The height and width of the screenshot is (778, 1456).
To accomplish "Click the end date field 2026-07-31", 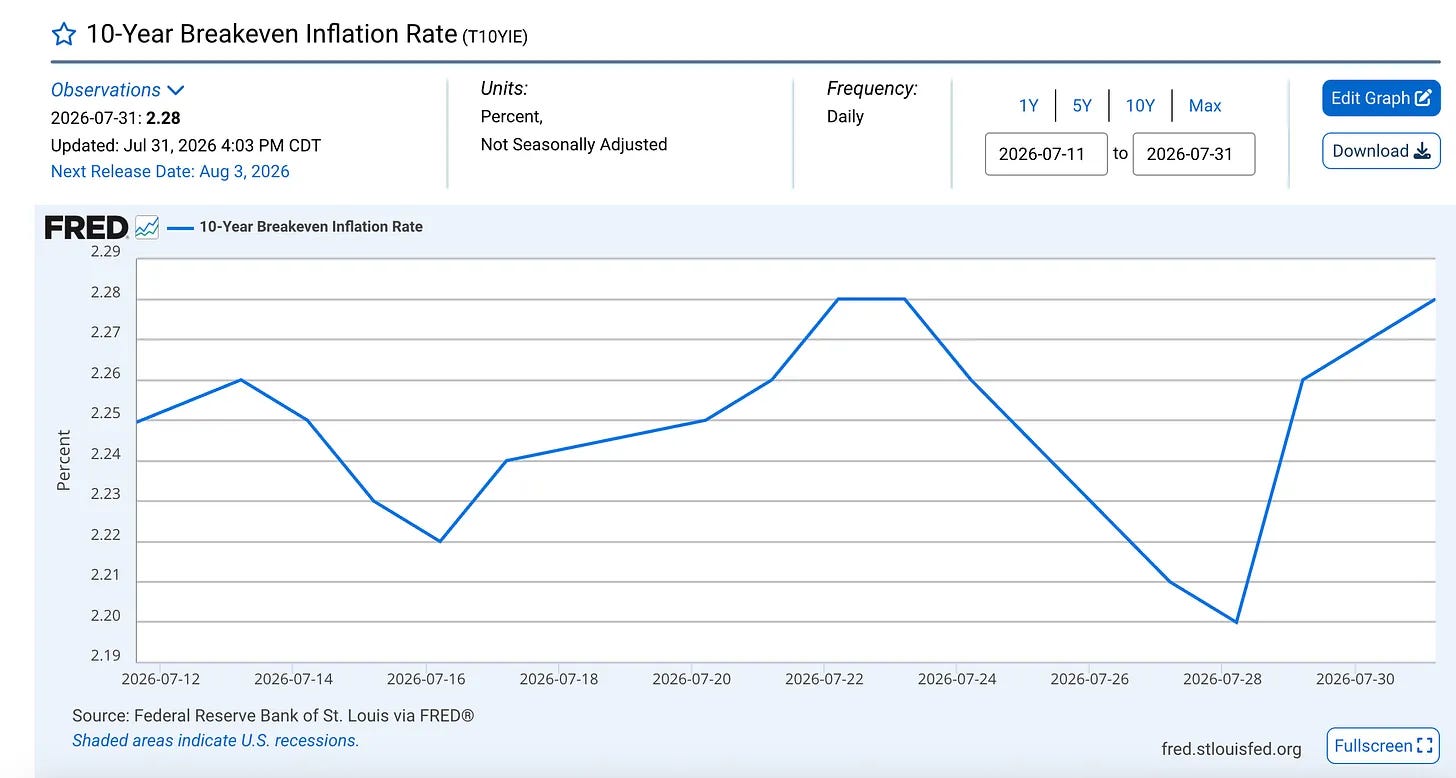I will pyautogui.click(x=1194, y=154).
